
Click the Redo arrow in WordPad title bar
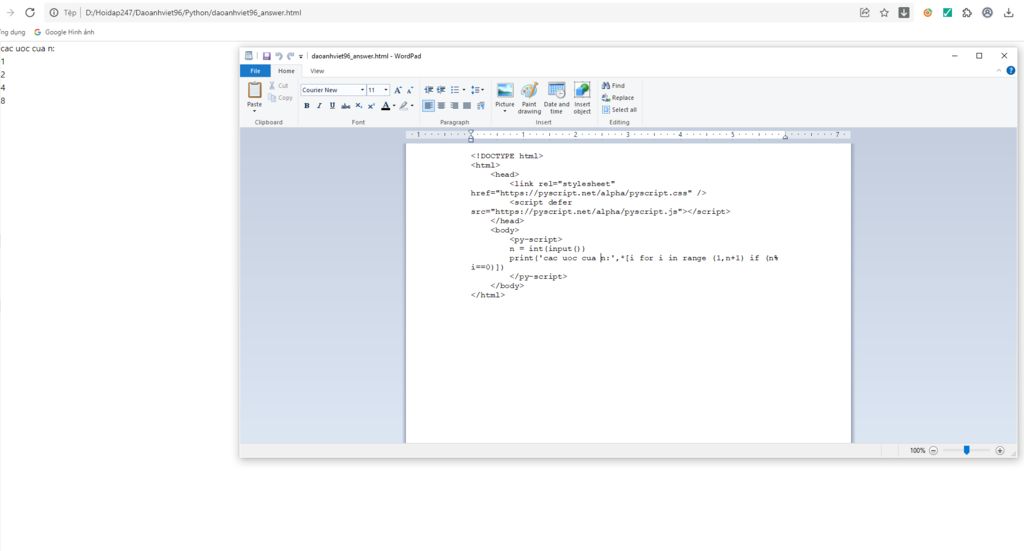[x=291, y=56]
